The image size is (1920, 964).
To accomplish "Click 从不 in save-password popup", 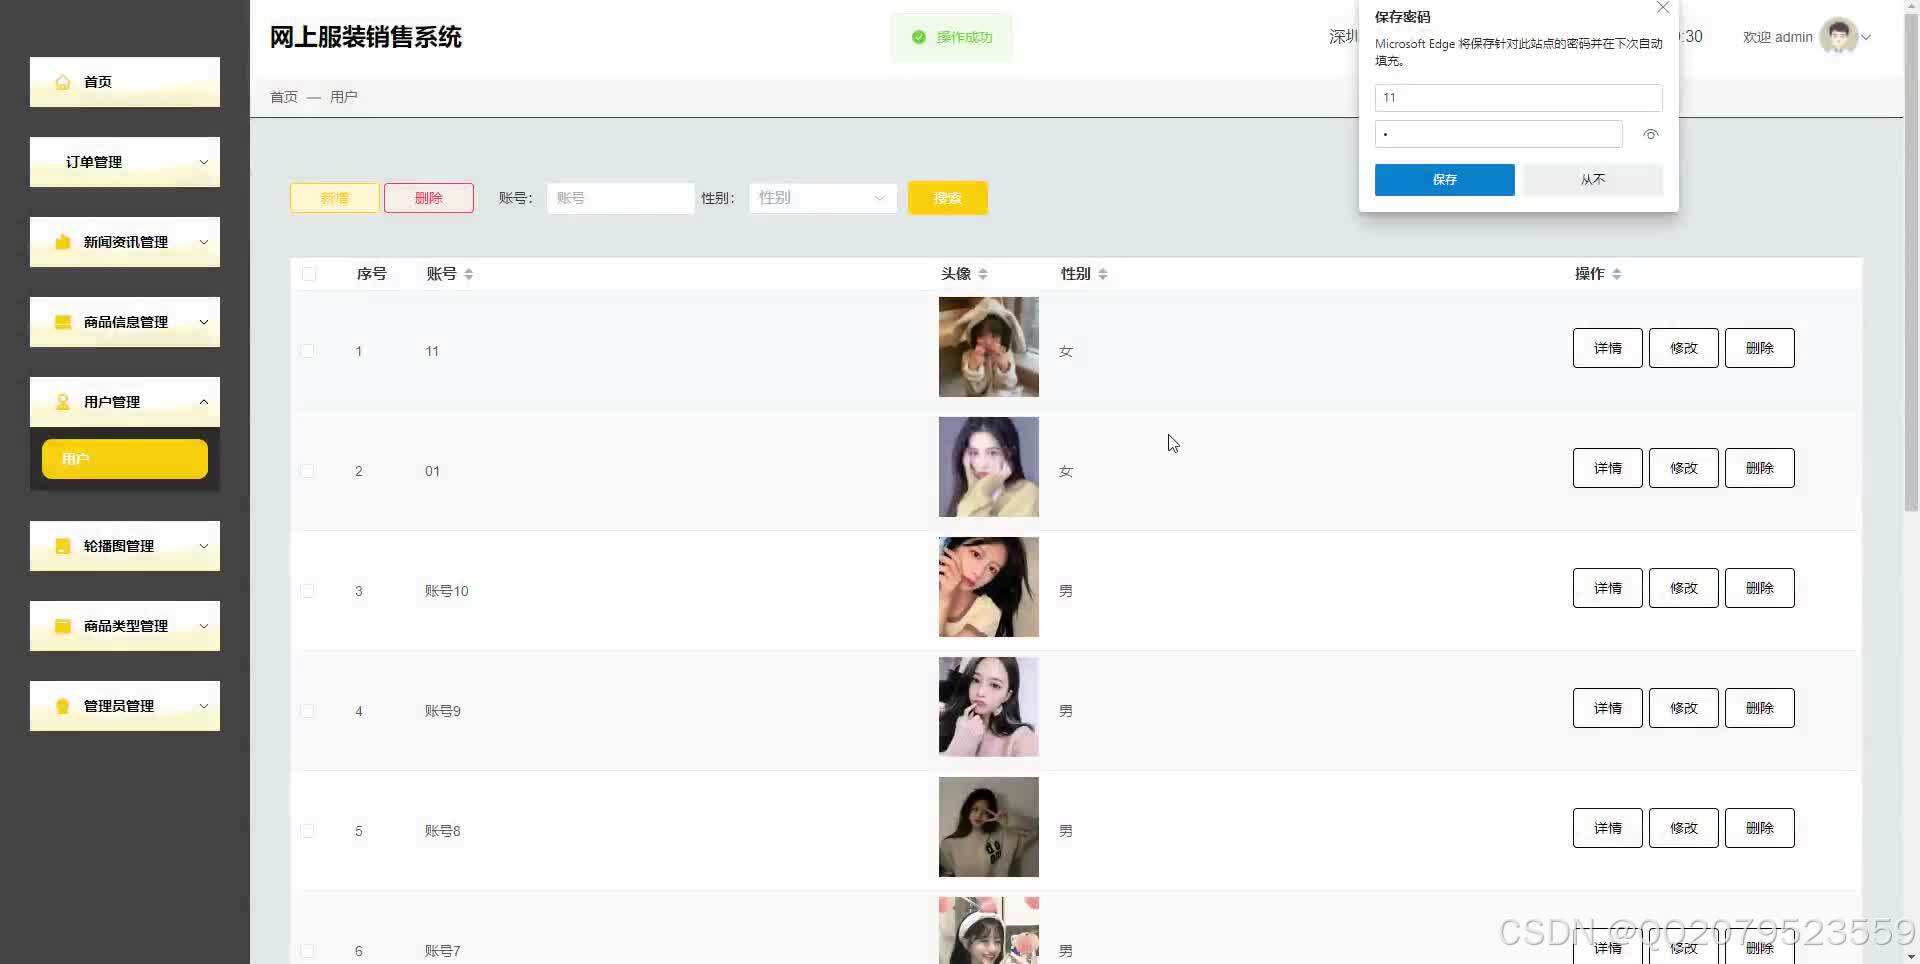I will [1593, 180].
